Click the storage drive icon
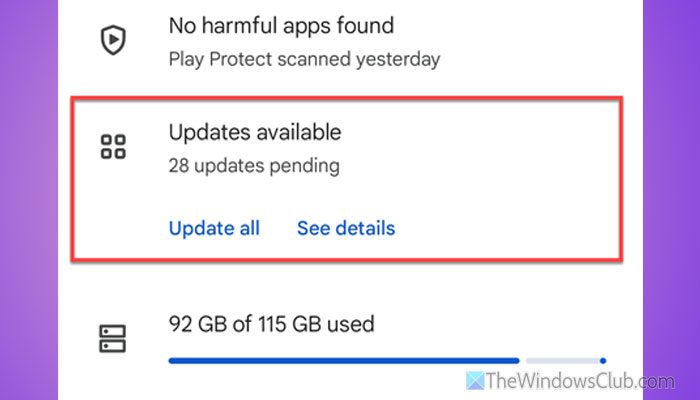The image size is (700, 400). (x=112, y=338)
